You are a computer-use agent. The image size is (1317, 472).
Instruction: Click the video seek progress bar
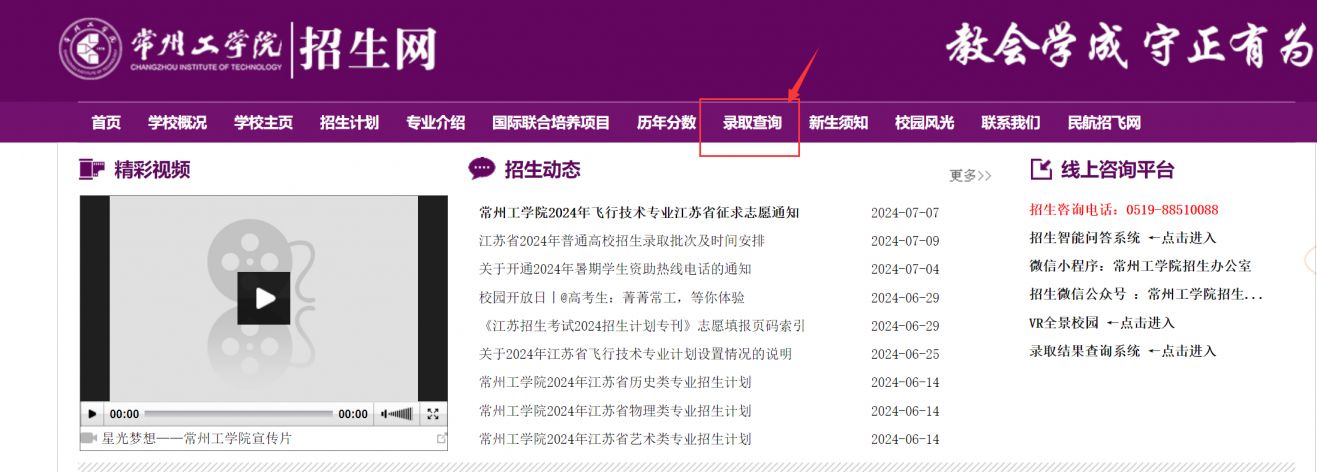(x=238, y=414)
